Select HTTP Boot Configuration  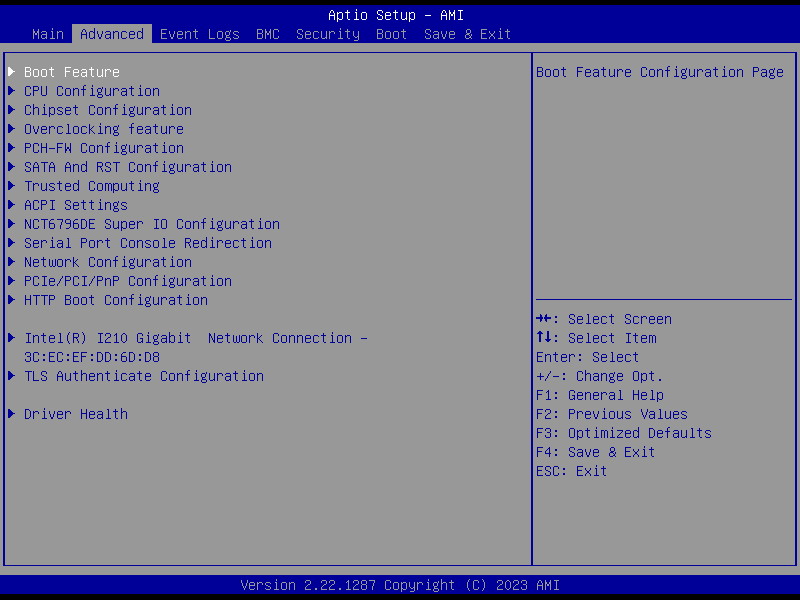(x=116, y=300)
